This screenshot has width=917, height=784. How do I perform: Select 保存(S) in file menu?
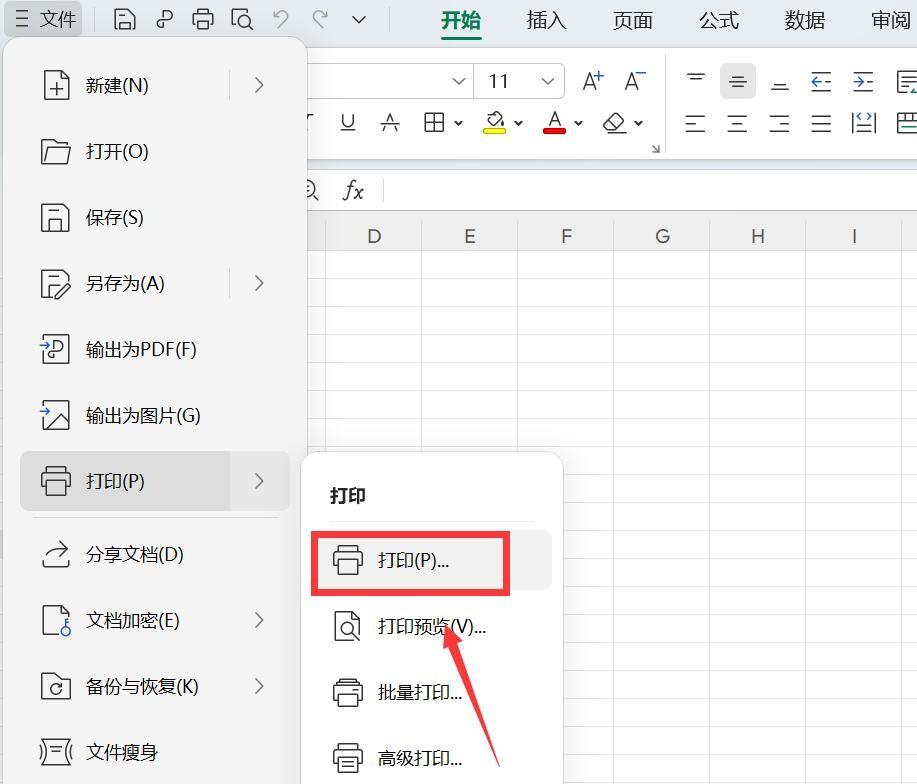point(155,217)
